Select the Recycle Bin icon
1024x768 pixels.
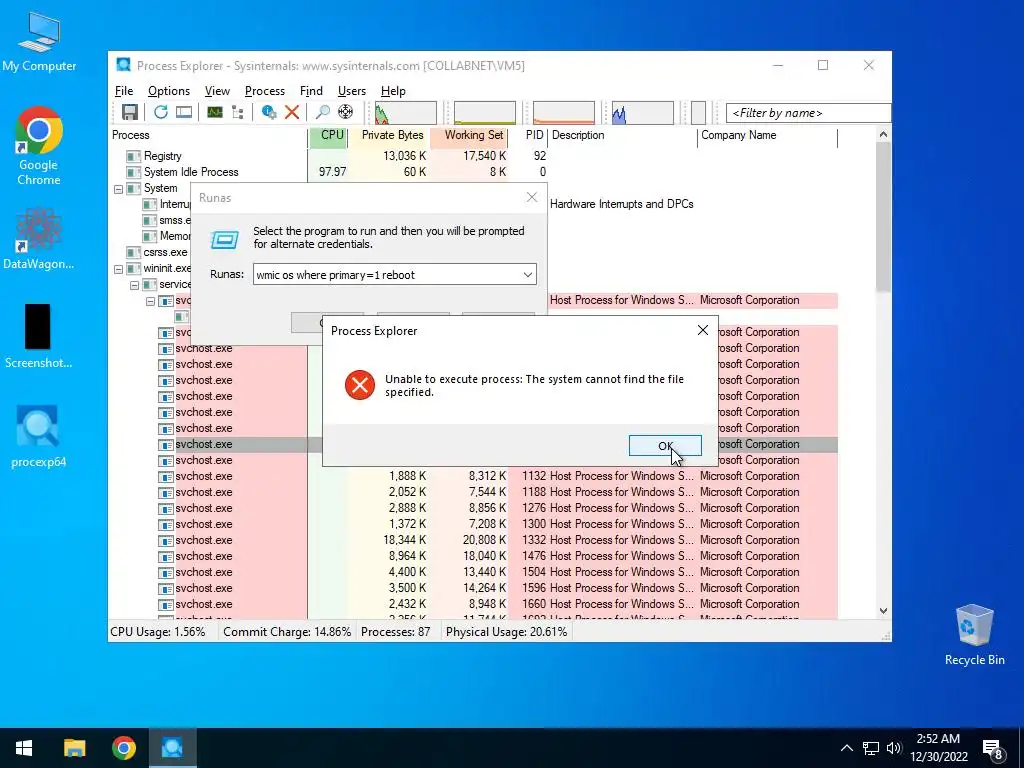(974, 635)
